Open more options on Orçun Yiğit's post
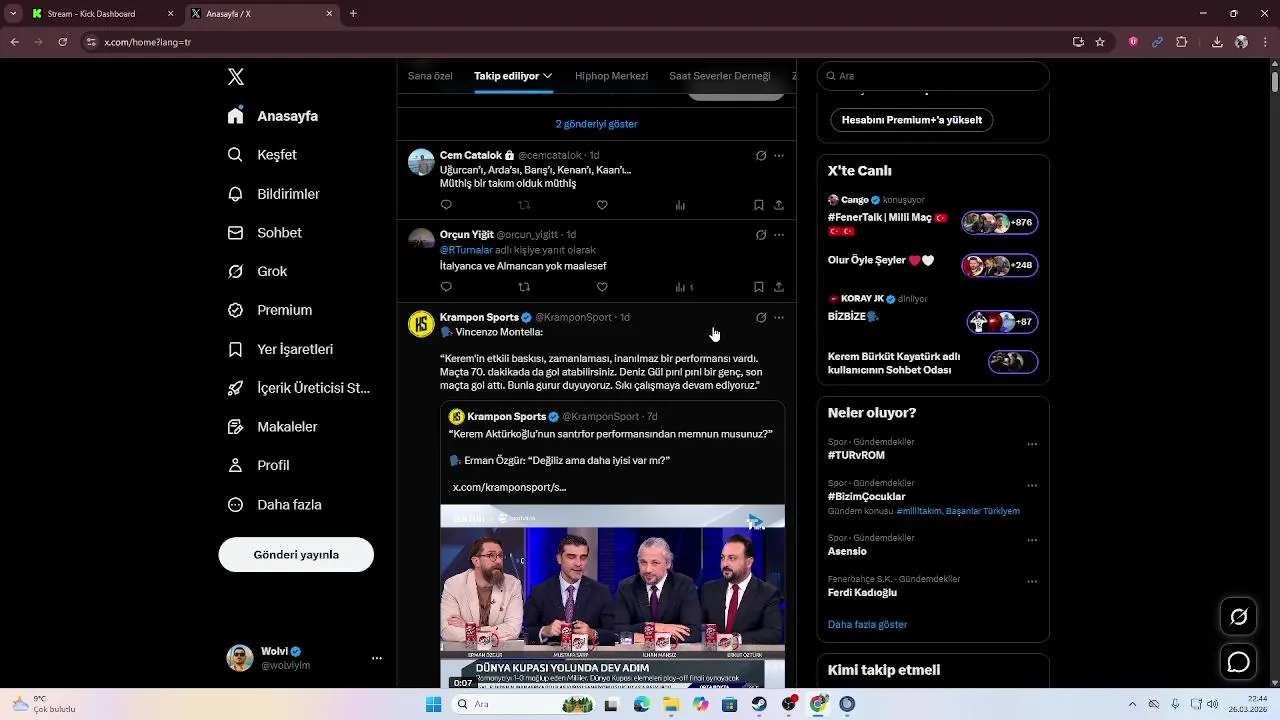 (779, 235)
